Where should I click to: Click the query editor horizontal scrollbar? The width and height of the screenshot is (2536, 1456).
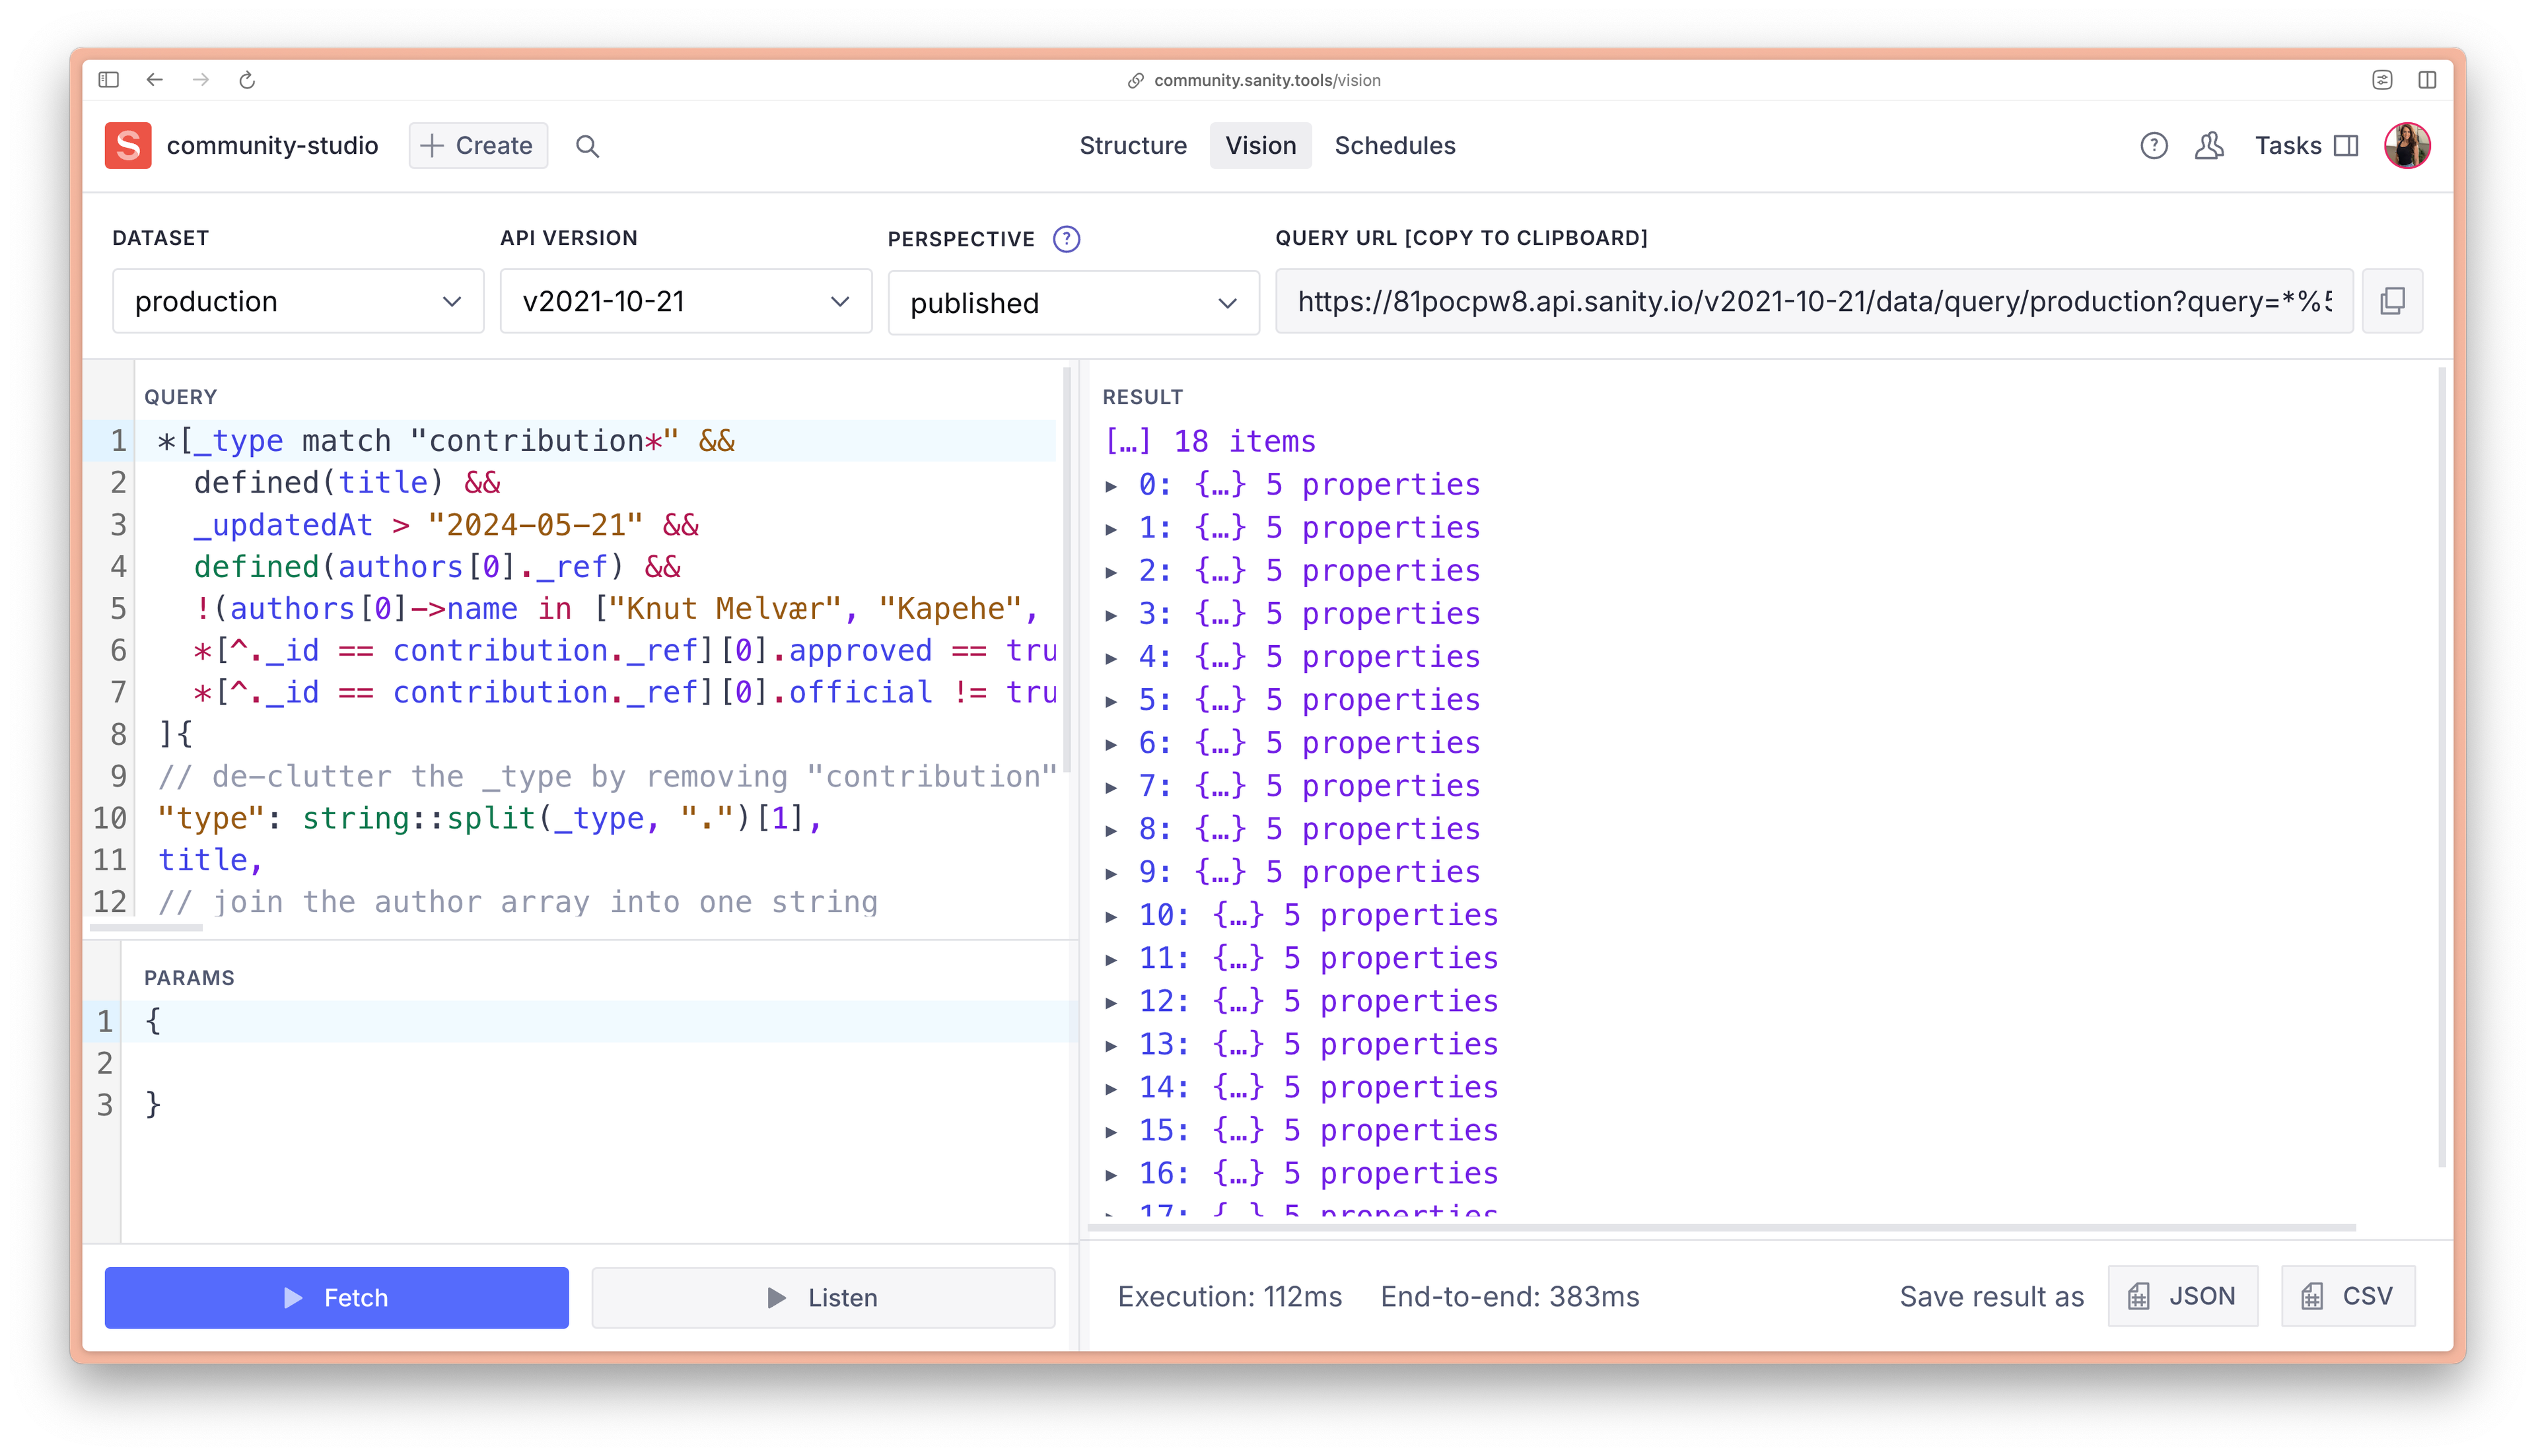(x=146, y=928)
